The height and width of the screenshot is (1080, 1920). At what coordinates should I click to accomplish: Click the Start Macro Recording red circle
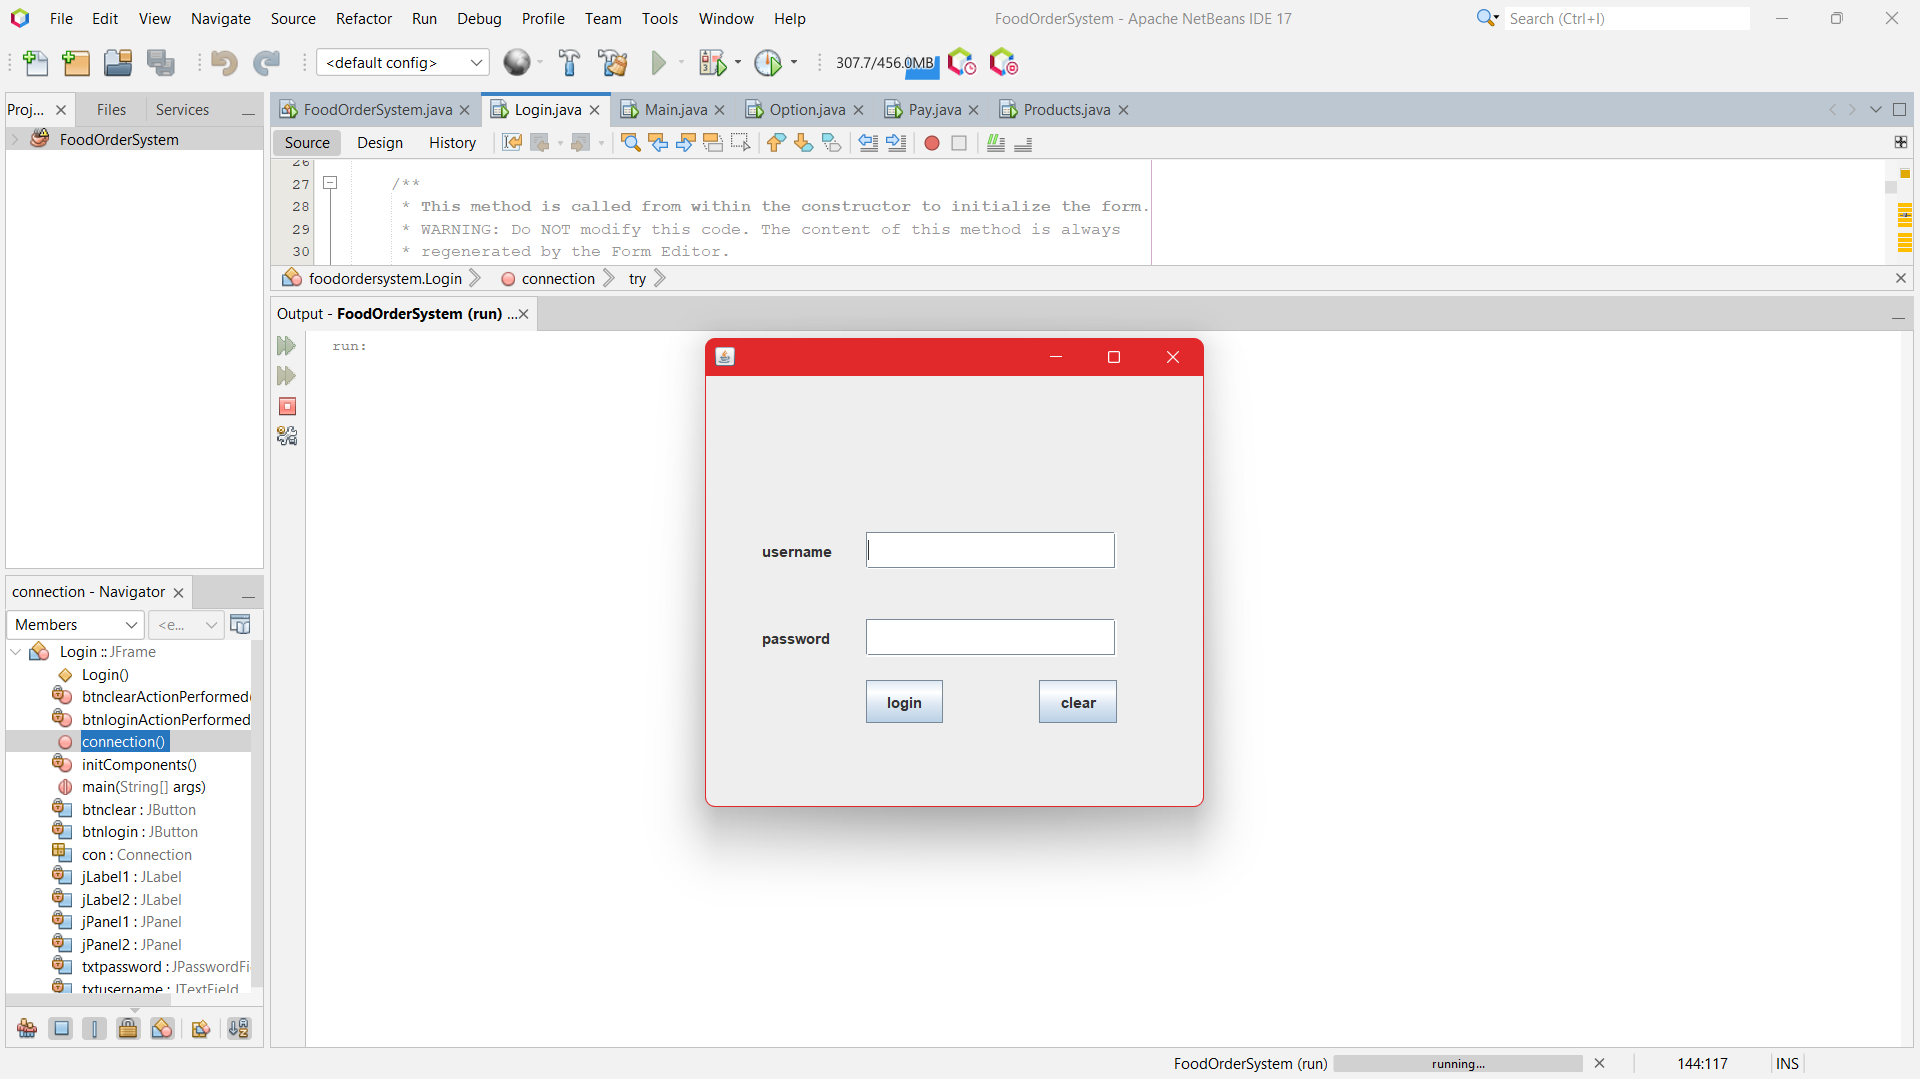pyautogui.click(x=931, y=143)
